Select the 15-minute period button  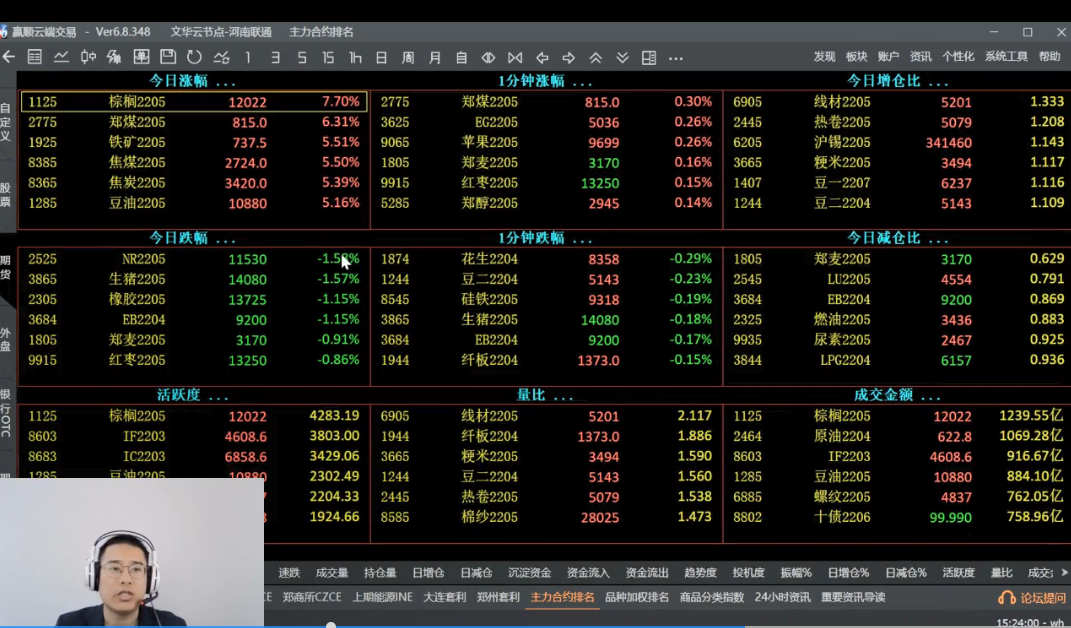pos(328,57)
